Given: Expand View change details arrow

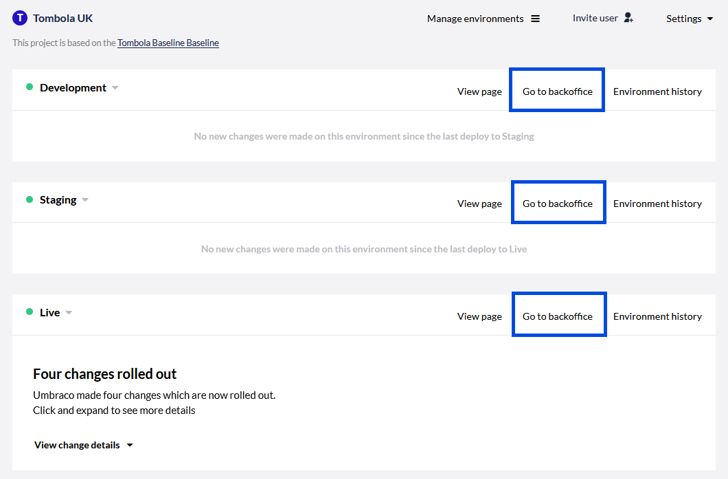Looking at the screenshot, I should tap(130, 445).
